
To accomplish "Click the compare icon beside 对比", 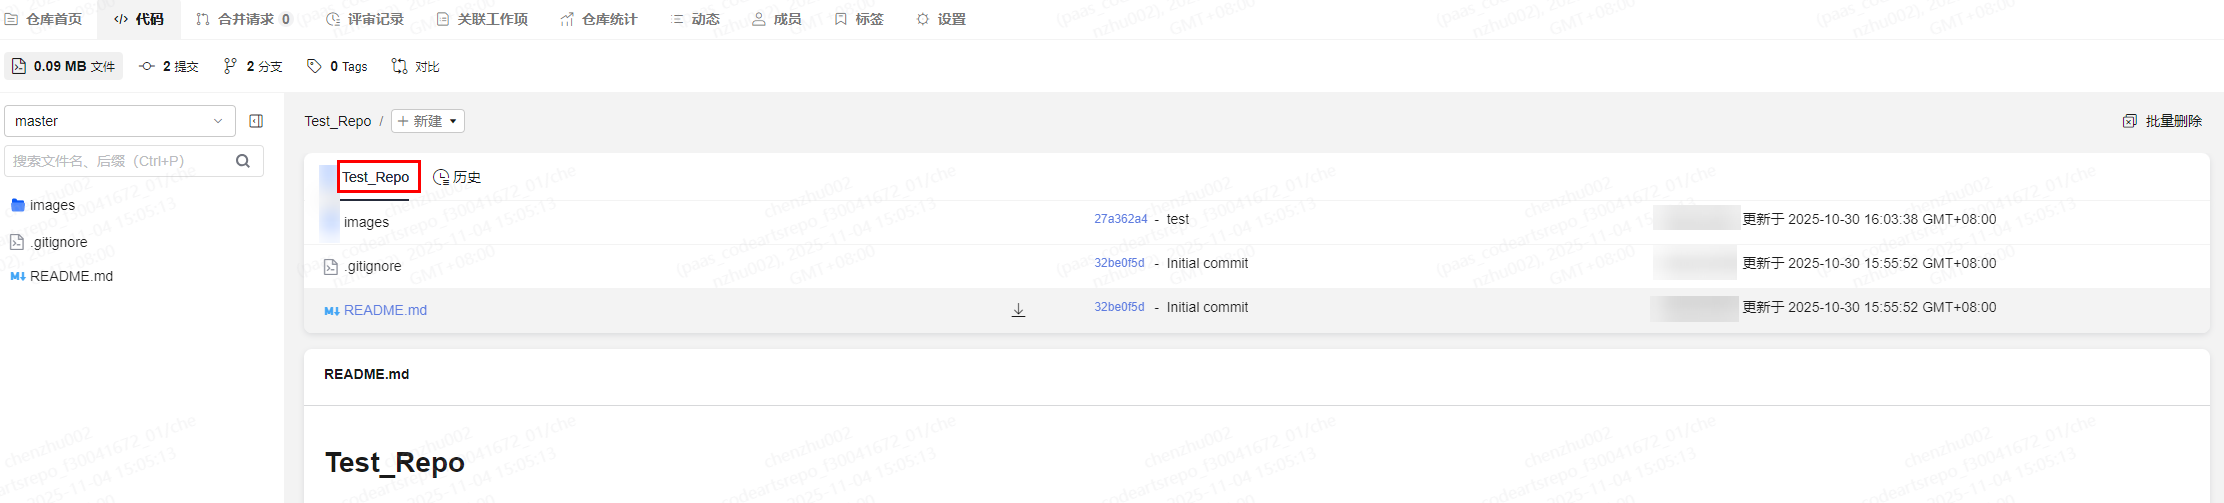I will coord(399,66).
